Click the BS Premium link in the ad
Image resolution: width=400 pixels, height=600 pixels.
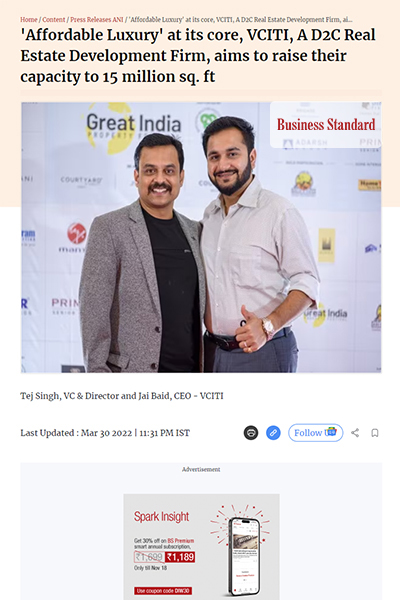click(181, 541)
